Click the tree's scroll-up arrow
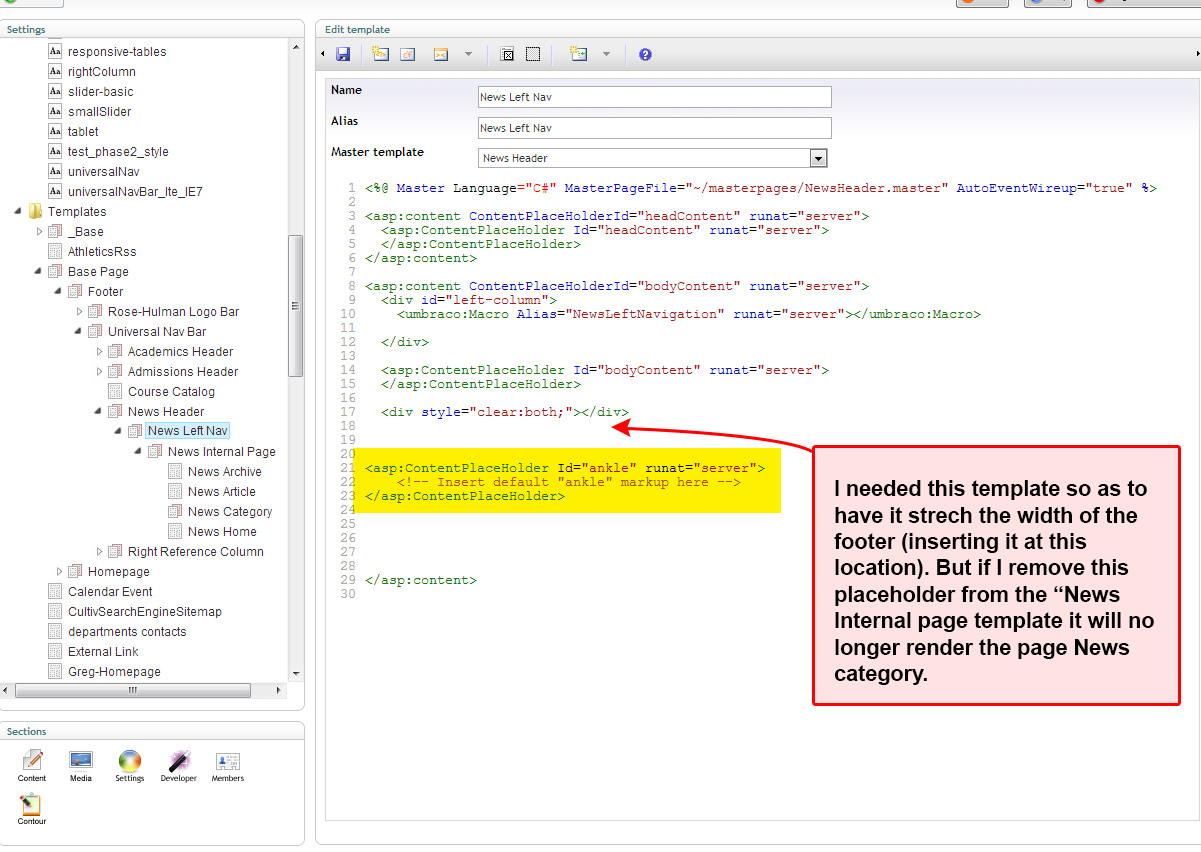This screenshot has height=852, width=1201. pyautogui.click(x=295, y=47)
